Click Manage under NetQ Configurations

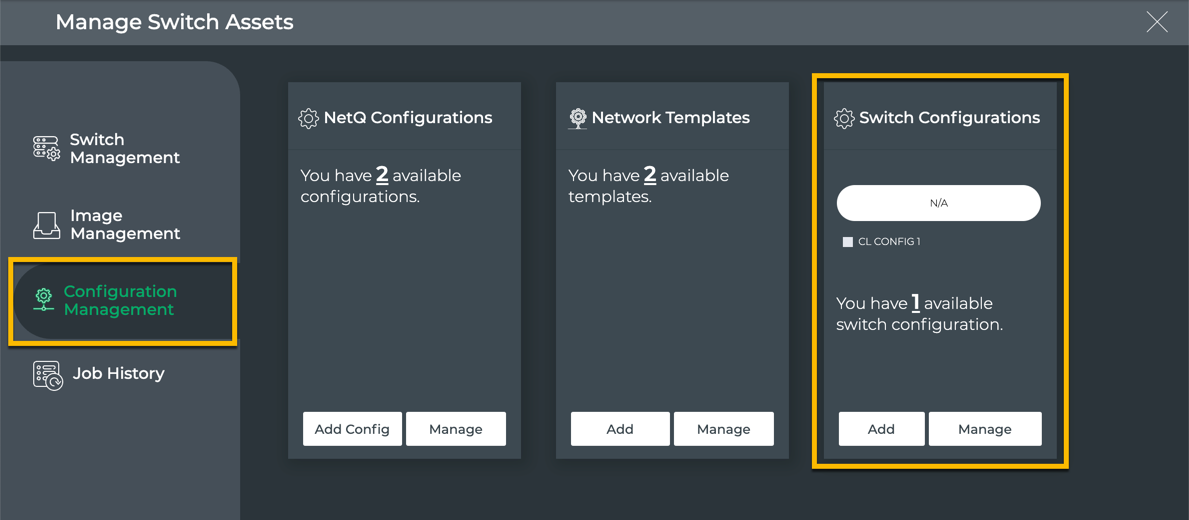click(x=455, y=429)
